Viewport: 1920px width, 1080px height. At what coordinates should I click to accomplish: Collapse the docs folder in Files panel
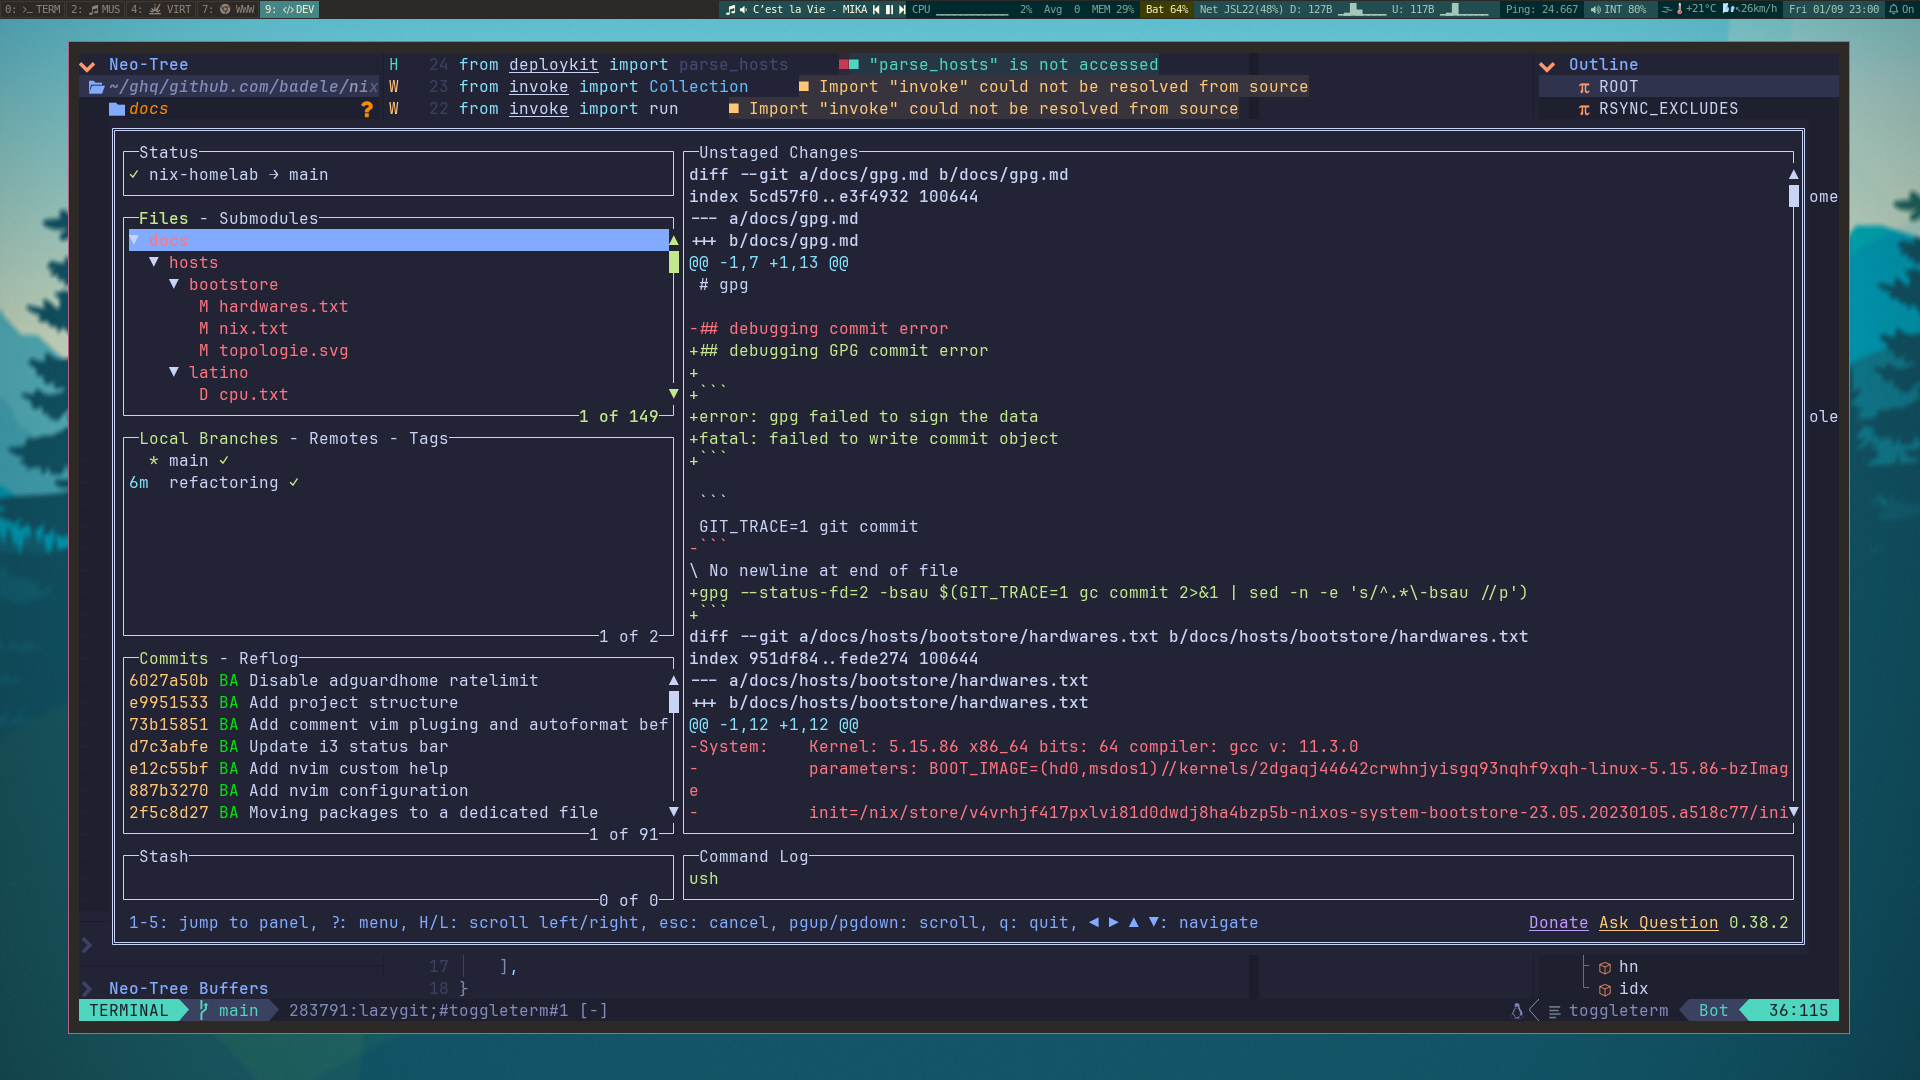[x=134, y=241]
